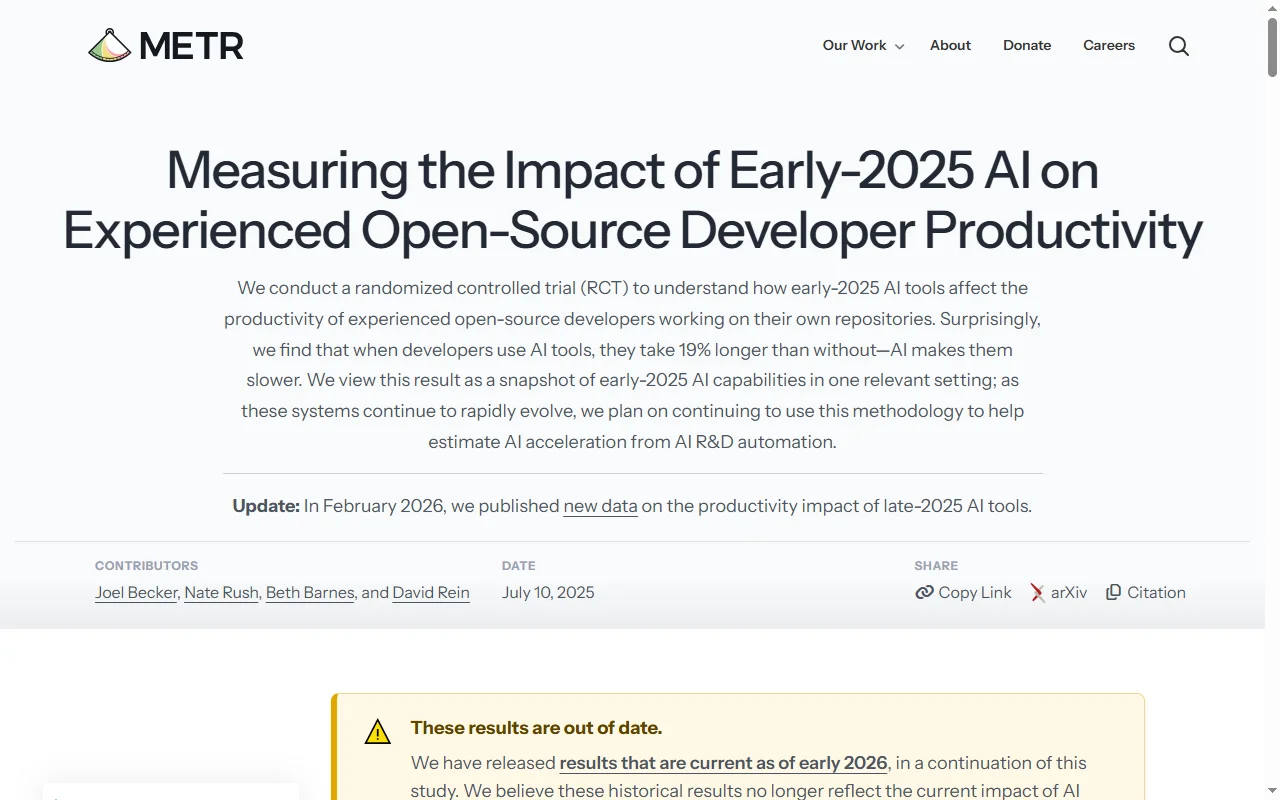Expand the Our Work chevron
Image resolution: width=1280 pixels, height=800 pixels.
click(x=899, y=47)
